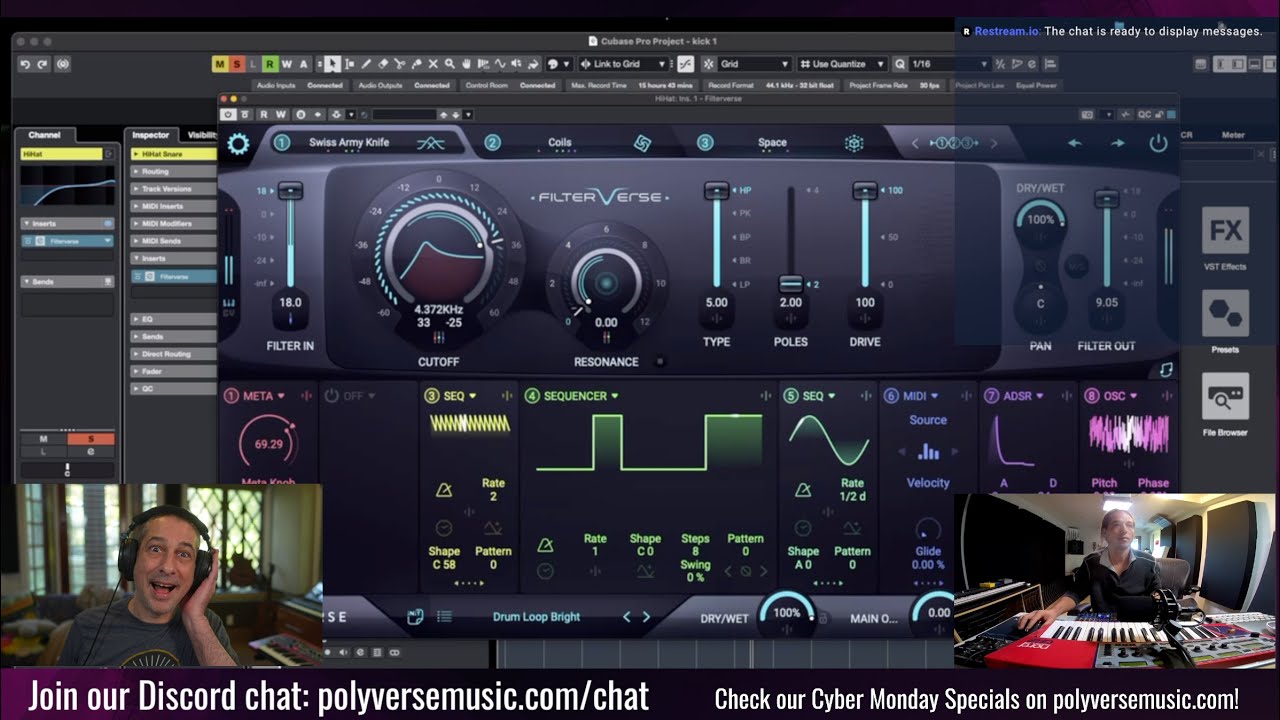This screenshot has height=720, width=1280.
Task: Open modulator 4 SEQUENCER type dropdown
Action: (580, 396)
